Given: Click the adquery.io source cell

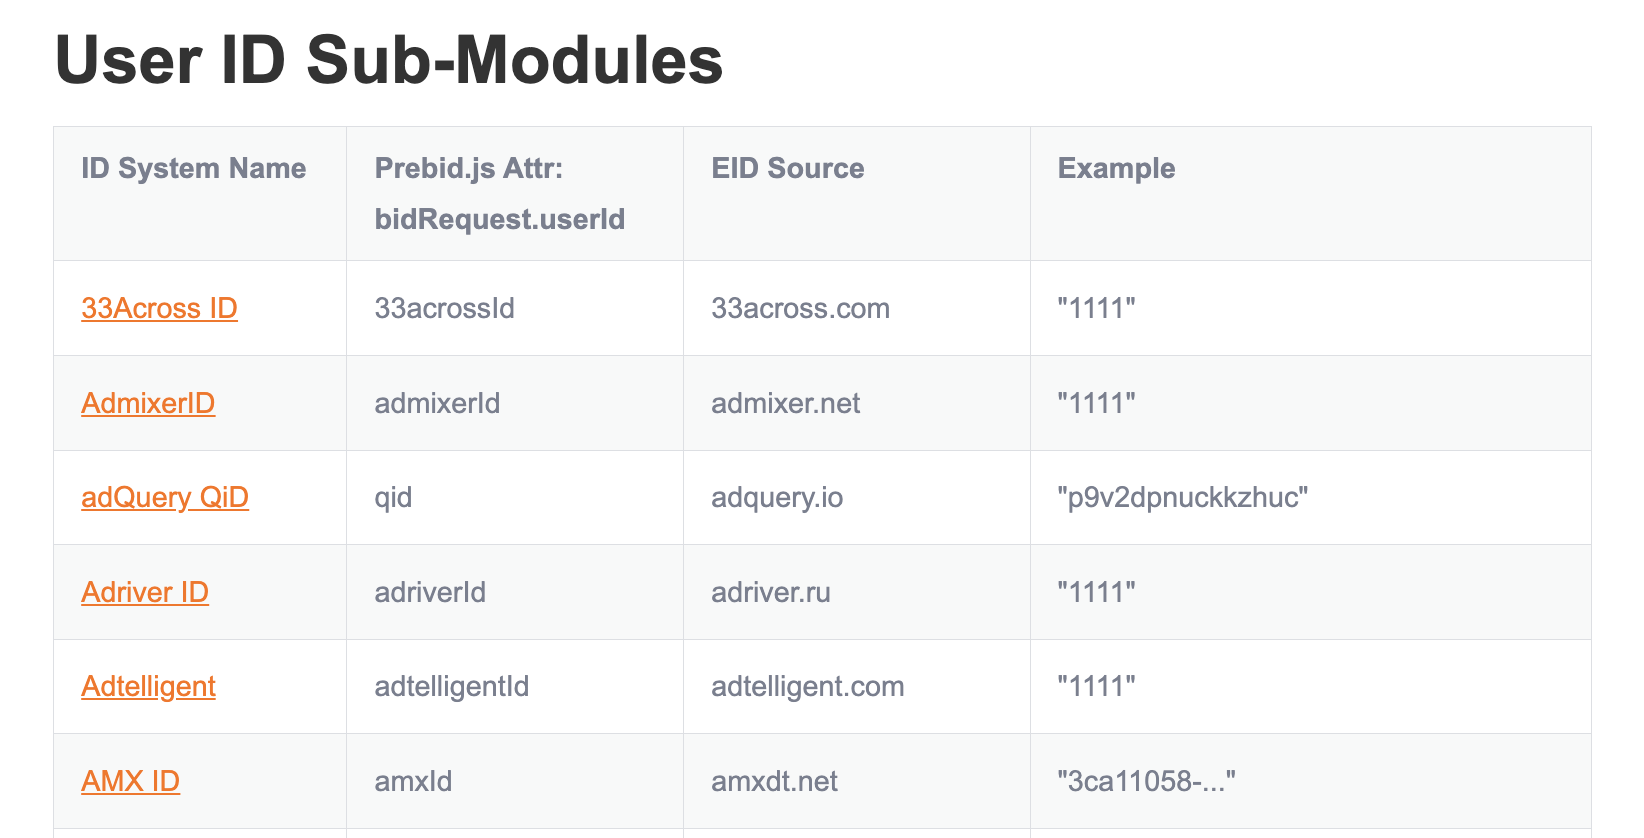Looking at the screenshot, I should (777, 497).
